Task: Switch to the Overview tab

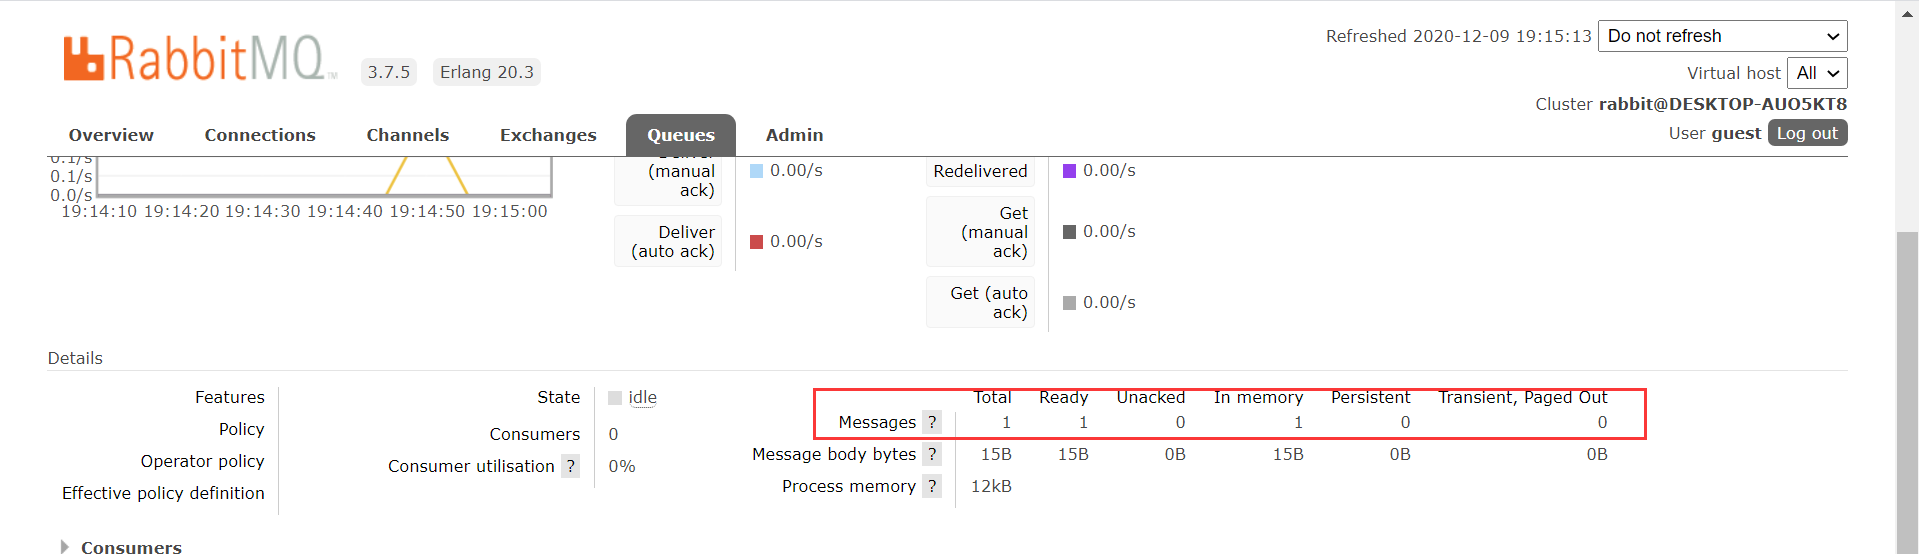Action: [x=111, y=135]
